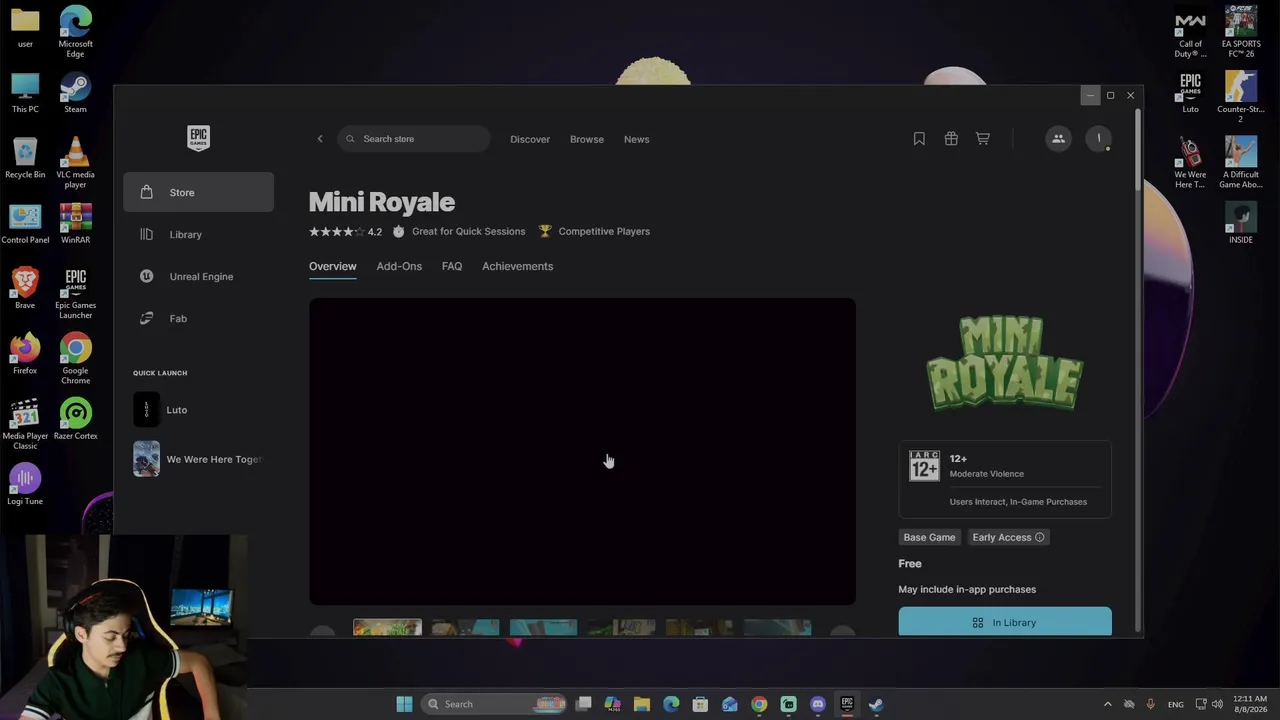Open INSIDE game desktop shortcut
1280x720 pixels.
(1240, 223)
